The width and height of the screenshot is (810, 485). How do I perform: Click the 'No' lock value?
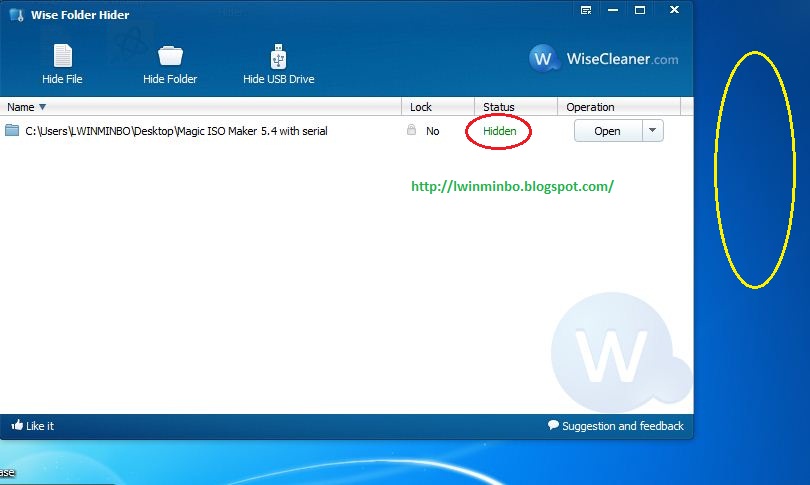point(432,131)
